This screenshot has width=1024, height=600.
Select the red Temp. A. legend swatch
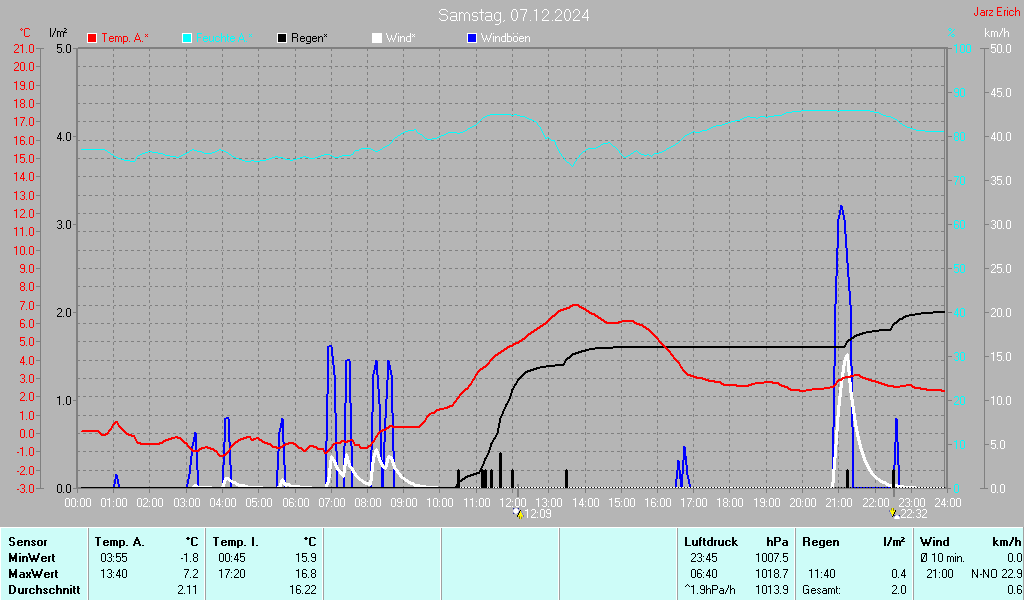[x=92, y=38]
